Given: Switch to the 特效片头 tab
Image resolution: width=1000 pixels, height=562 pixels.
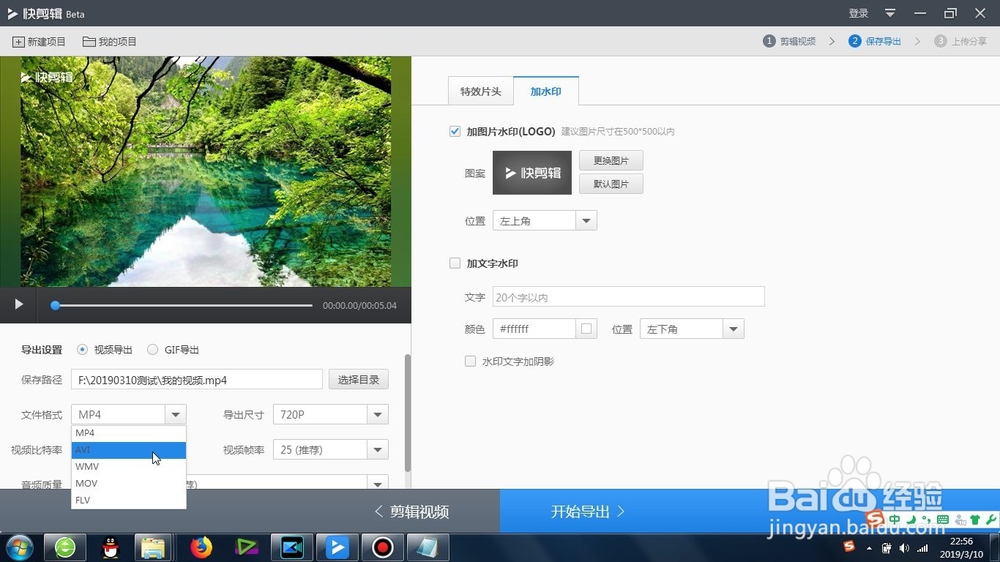Looking at the screenshot, I should (x=480, y=91).
